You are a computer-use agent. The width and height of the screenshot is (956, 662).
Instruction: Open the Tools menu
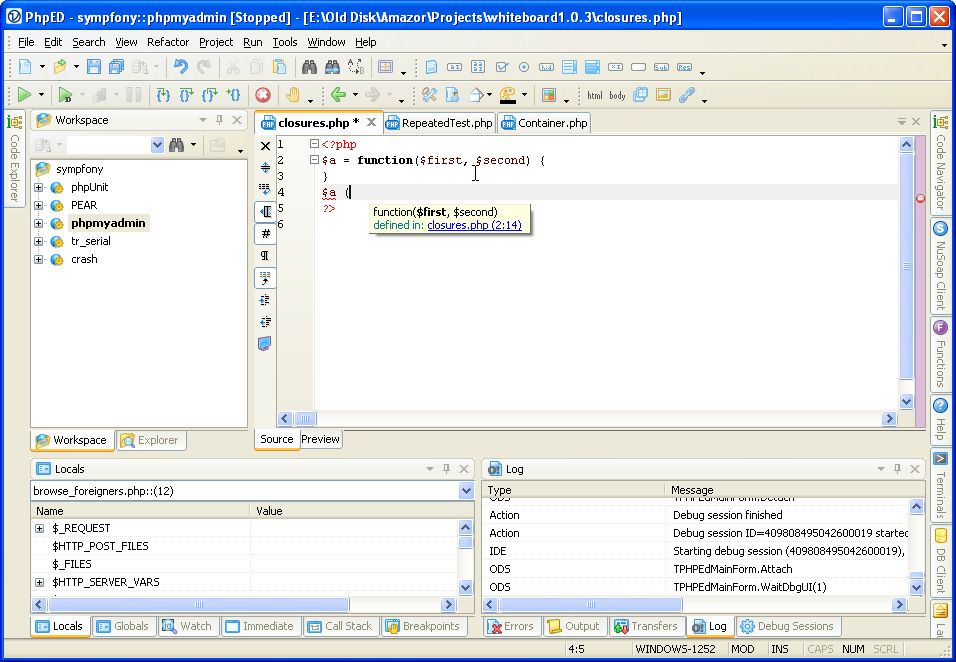pos(285,42)
